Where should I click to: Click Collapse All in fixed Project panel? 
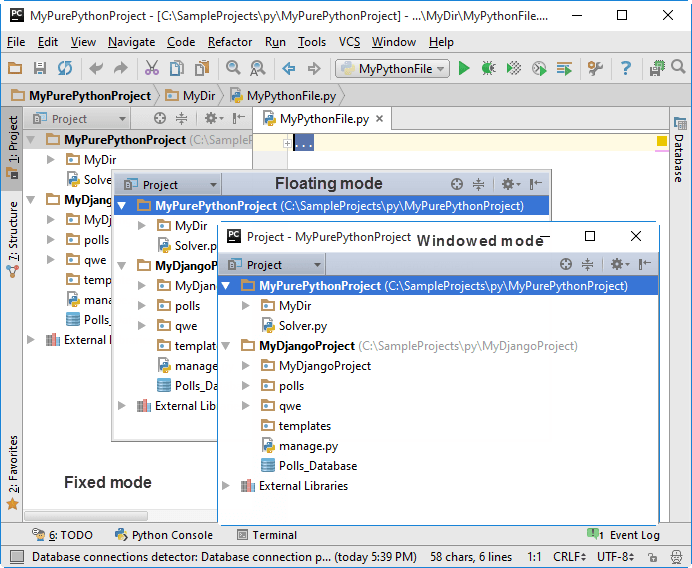[181, 118]
